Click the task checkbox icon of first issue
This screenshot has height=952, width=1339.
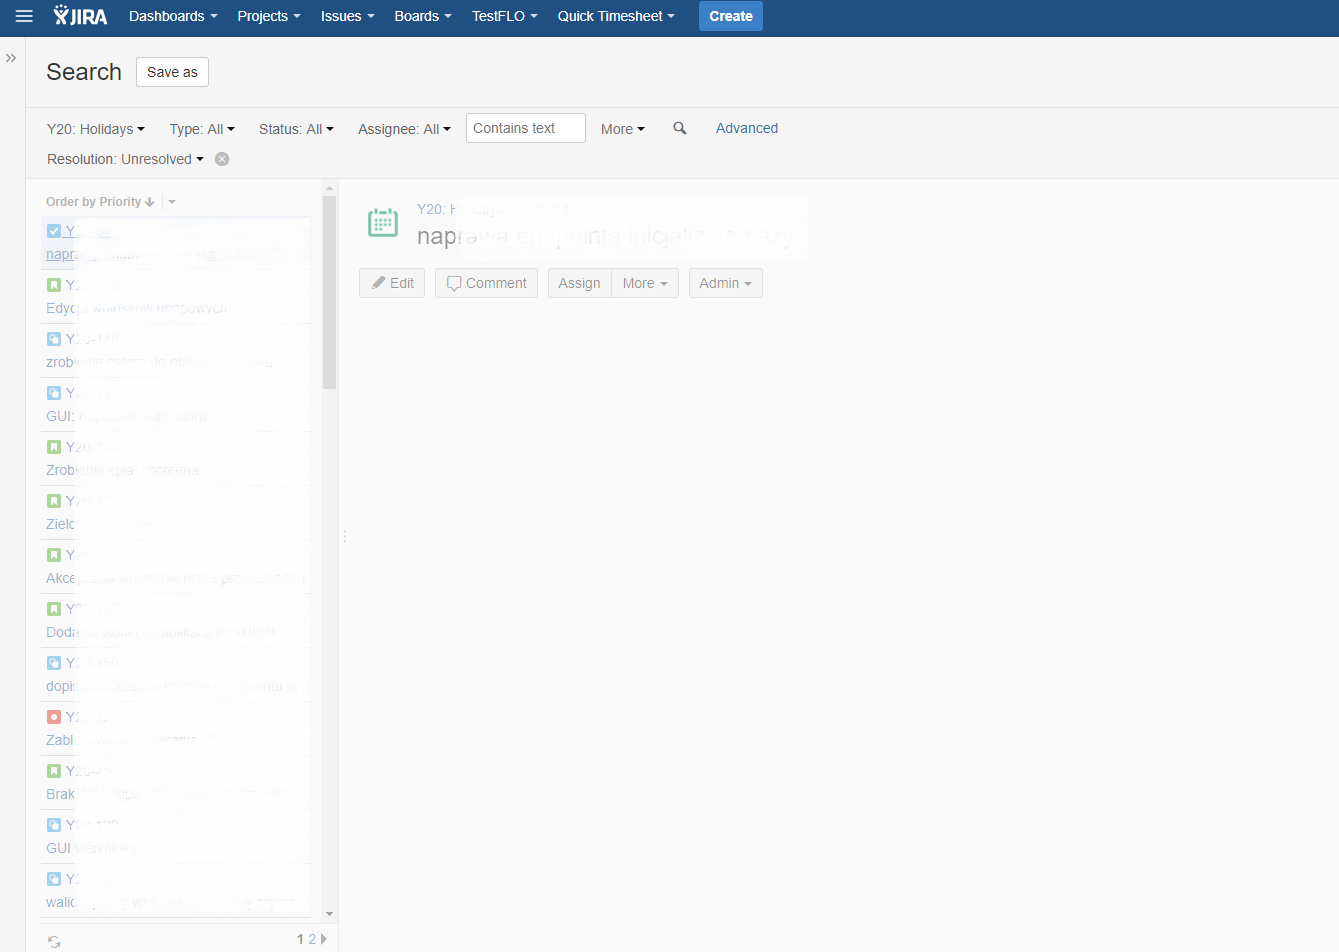54,231
